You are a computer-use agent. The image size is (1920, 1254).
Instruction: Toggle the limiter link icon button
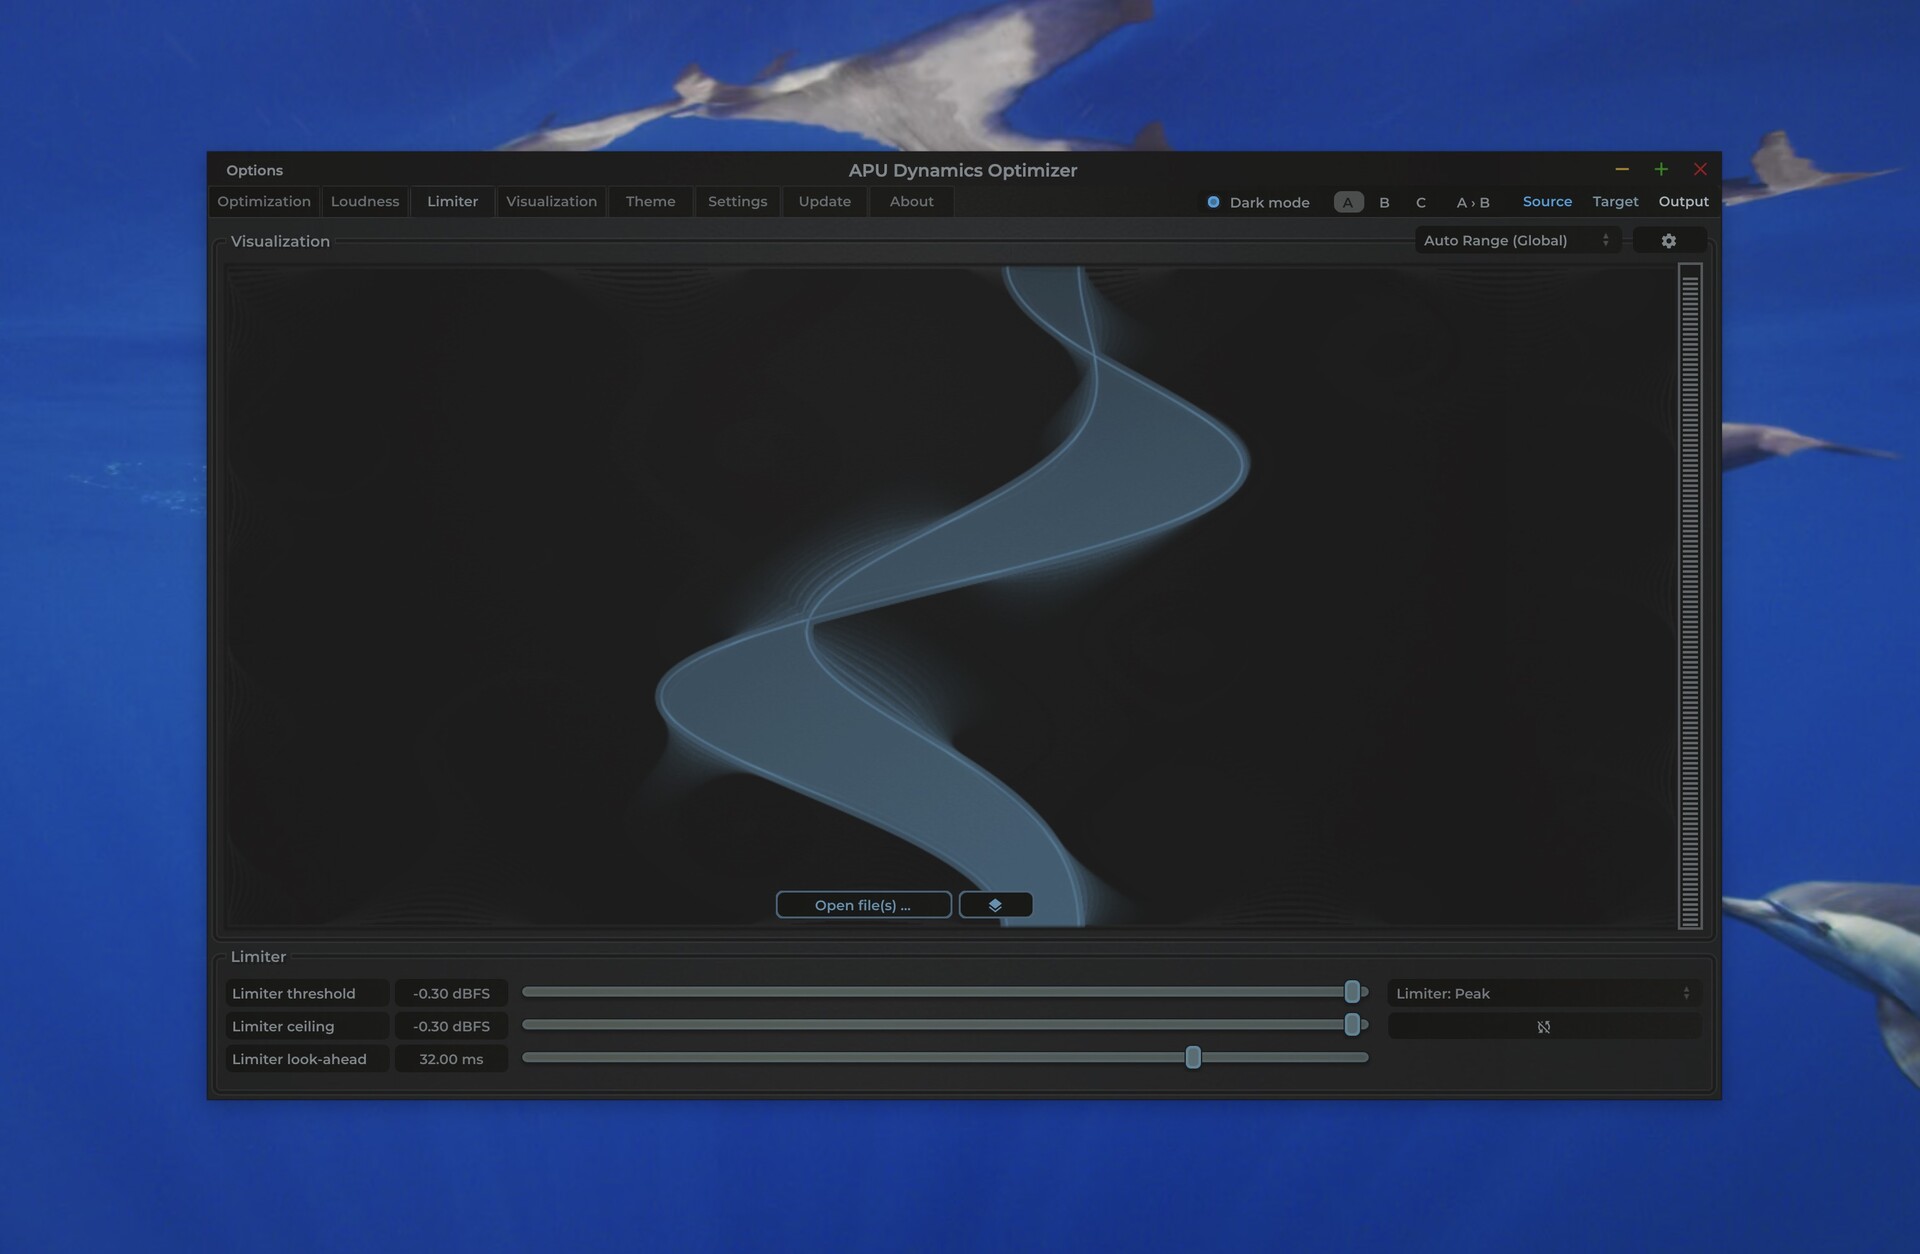1543,1027
